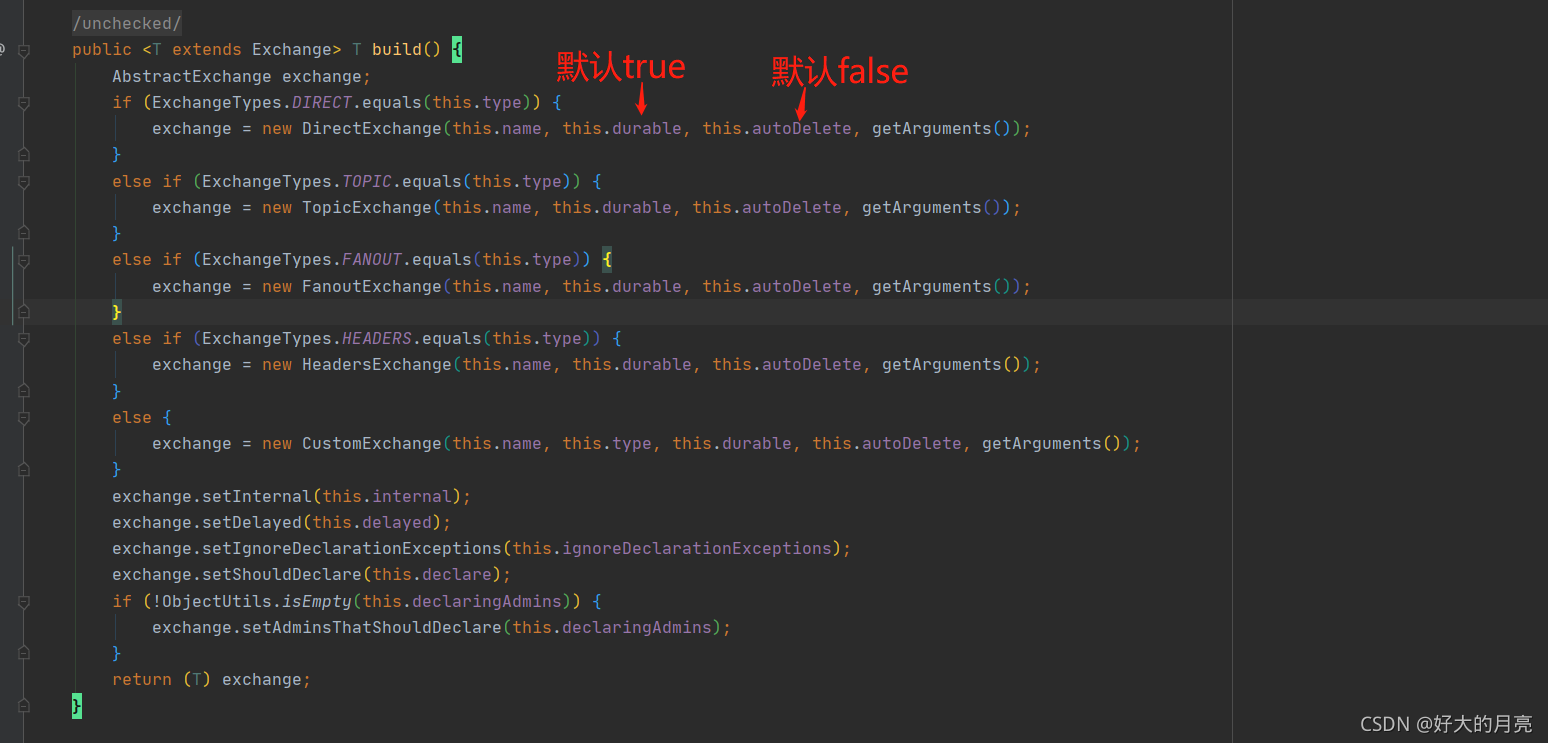Click the /unchecked/ folded annotation text

point(127,23)
